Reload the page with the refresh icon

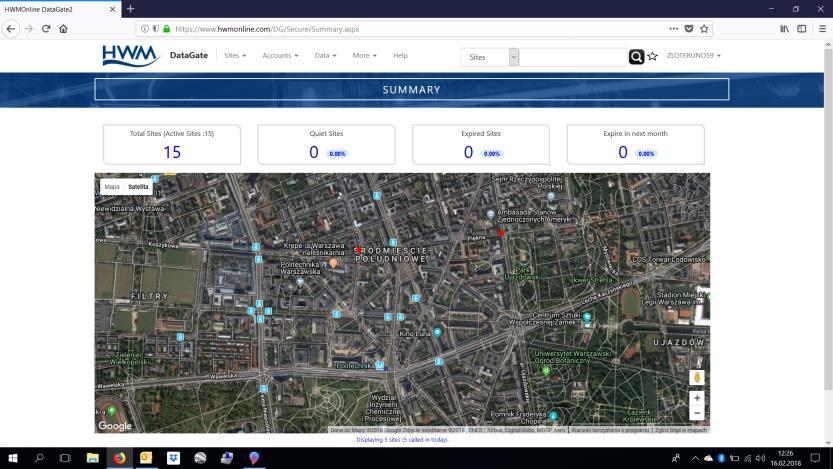[x=46, y=29]
